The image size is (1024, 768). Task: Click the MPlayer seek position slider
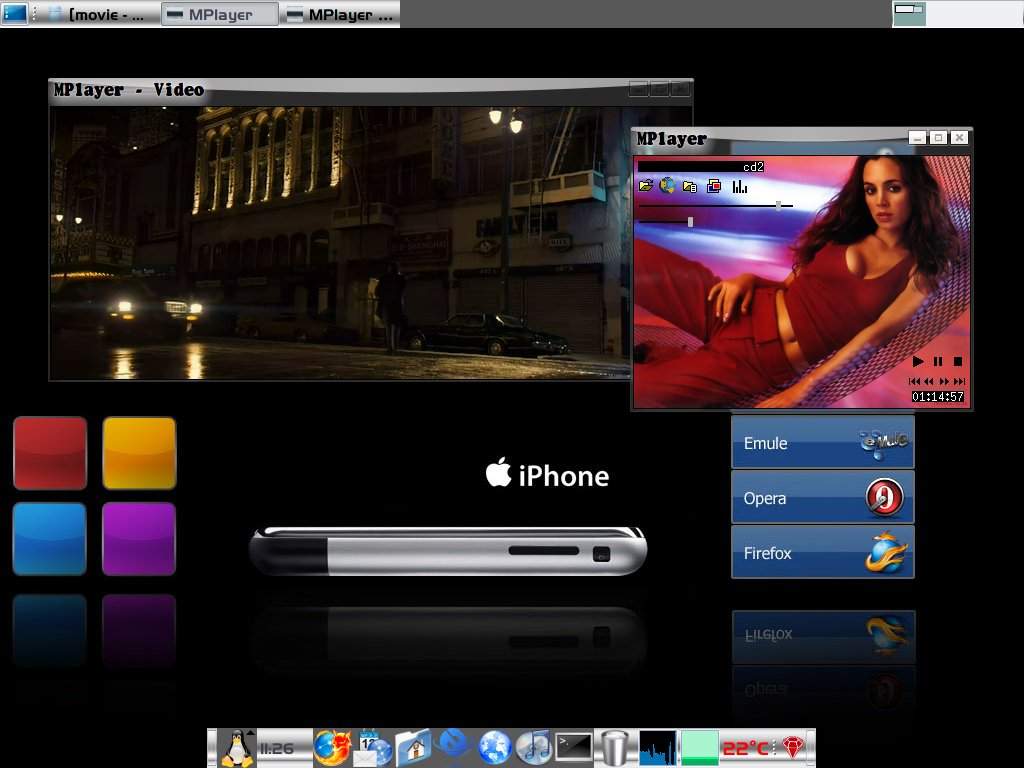tap(716, 206)
